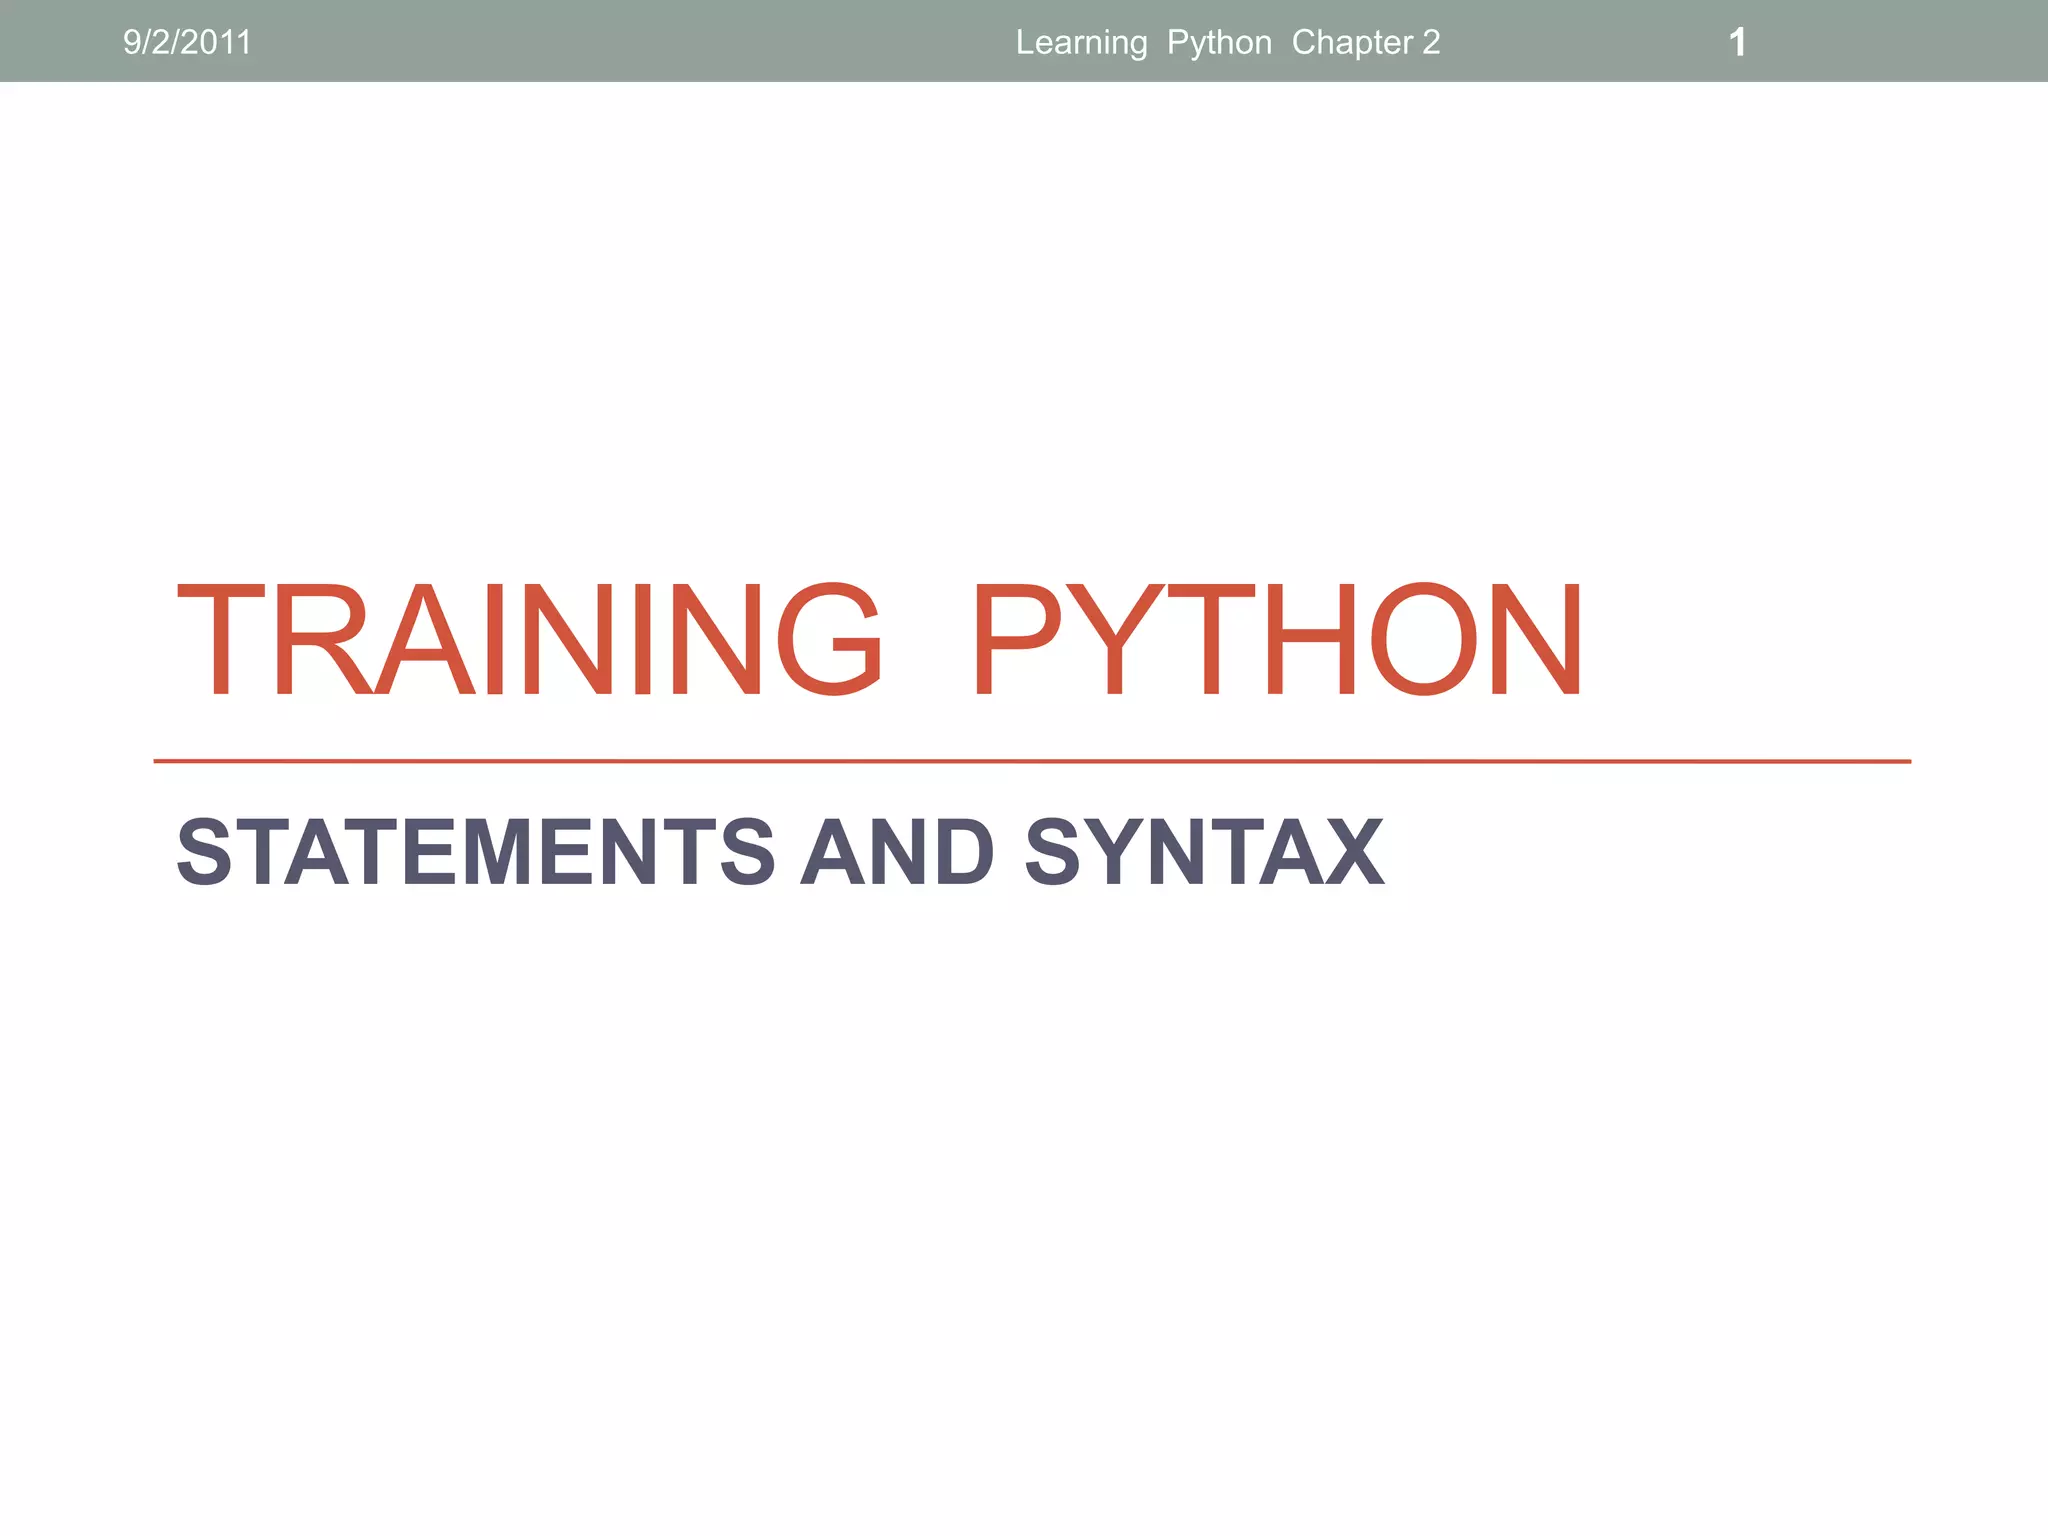This screenshot has height=1536, width=2048.
Task: Click the header "Learning Python Chapter 2"
Action: pyautogui.click(x=1228, y=43)
